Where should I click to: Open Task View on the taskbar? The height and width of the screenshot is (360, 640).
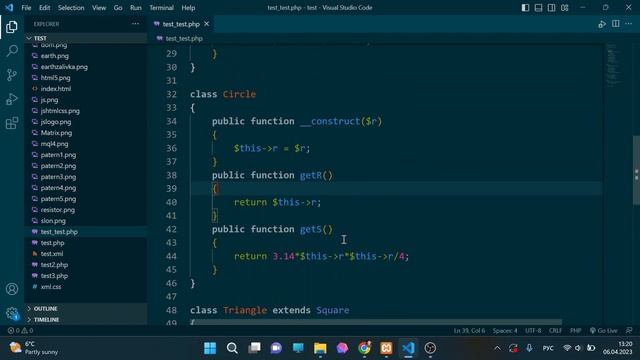click(254, 348)
